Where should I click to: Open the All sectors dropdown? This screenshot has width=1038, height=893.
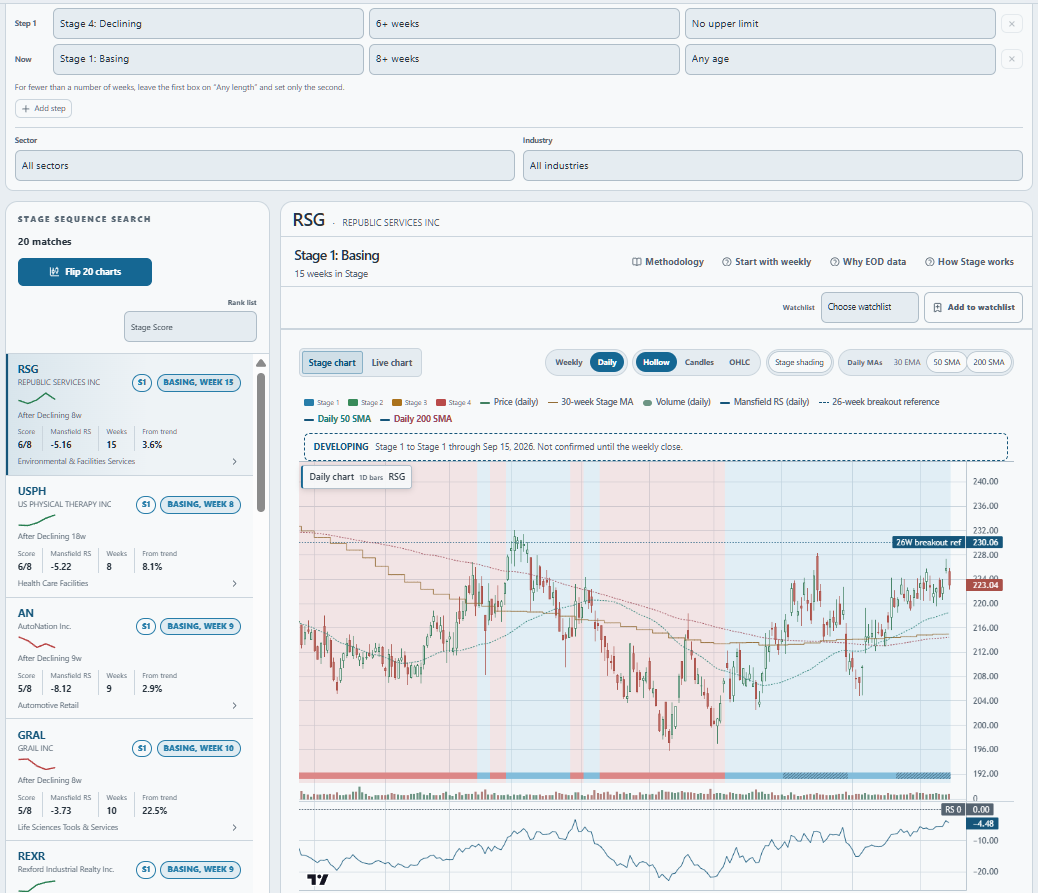[265, 165]
